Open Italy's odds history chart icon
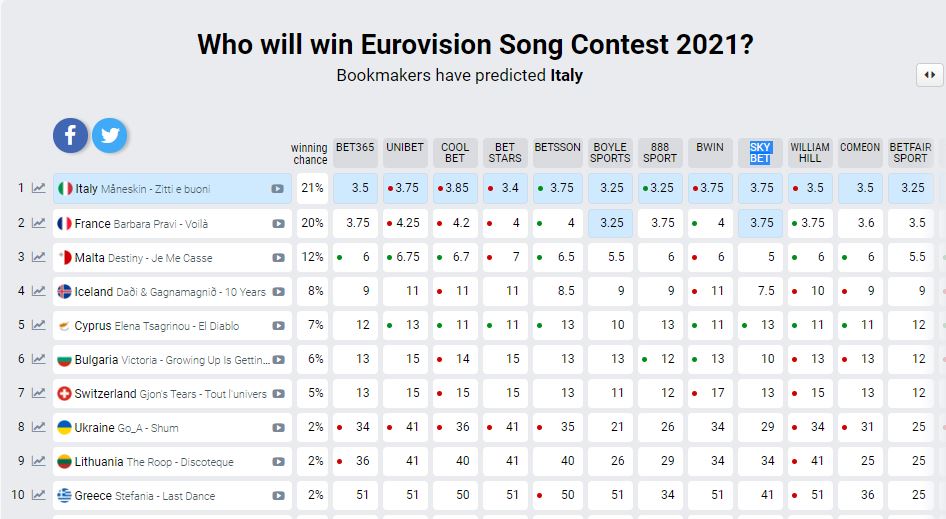Screen dimensions: 946x519 point(39,188)
